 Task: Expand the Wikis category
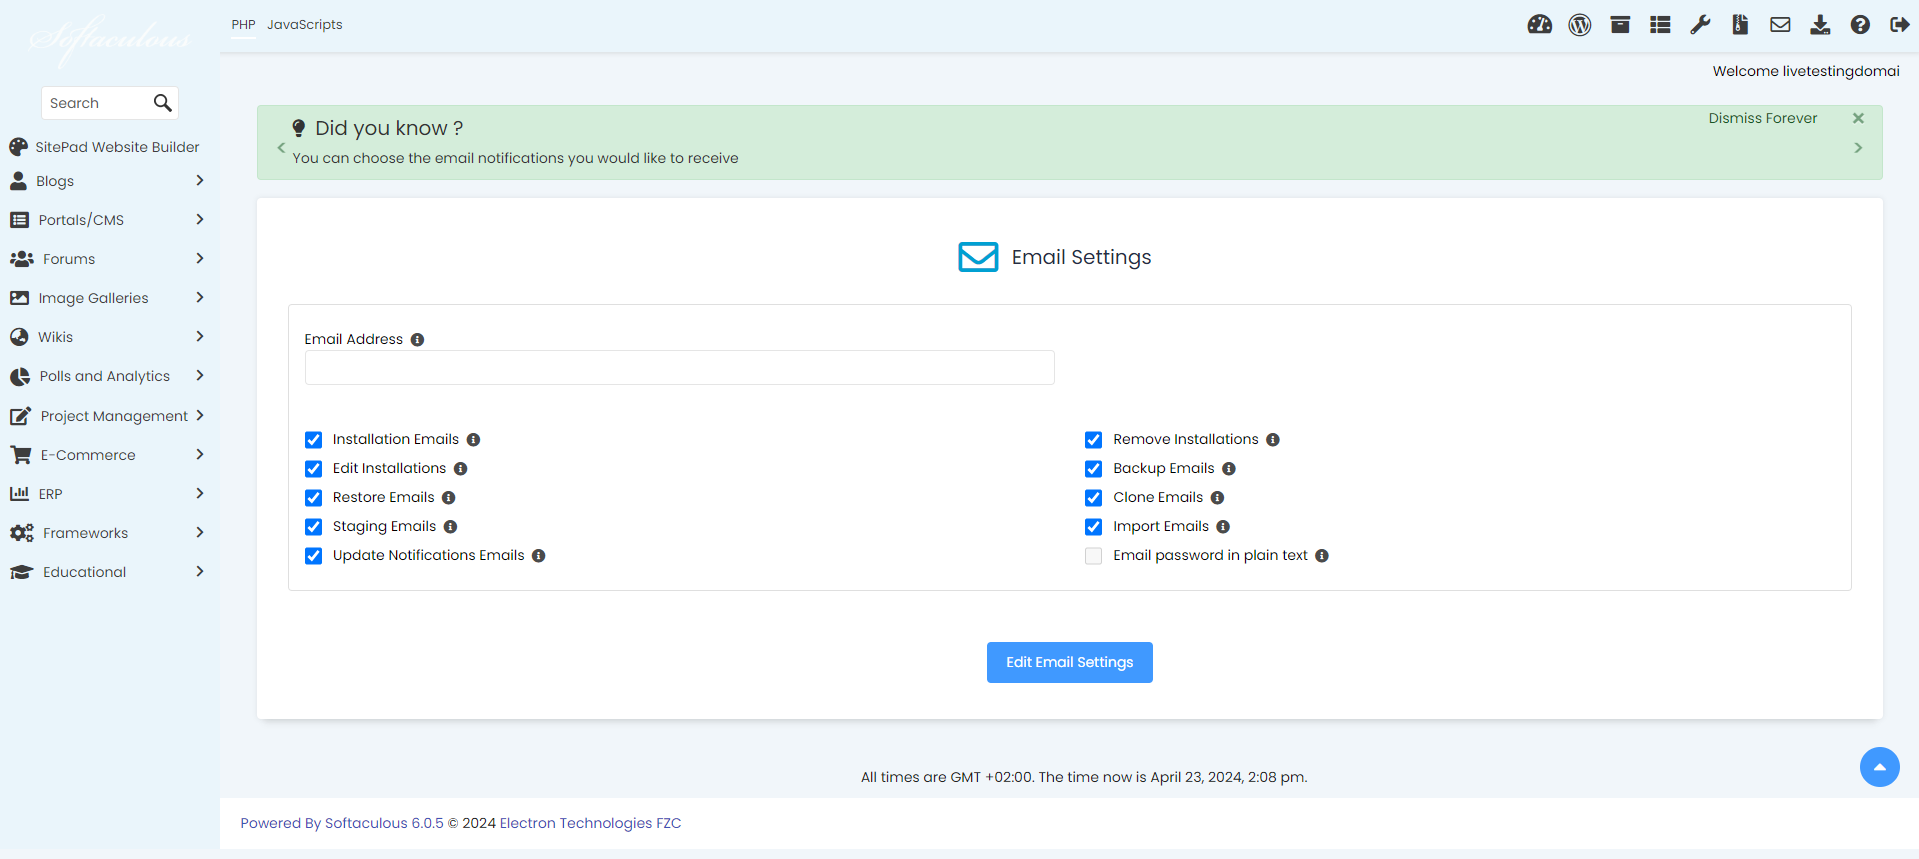106,337
